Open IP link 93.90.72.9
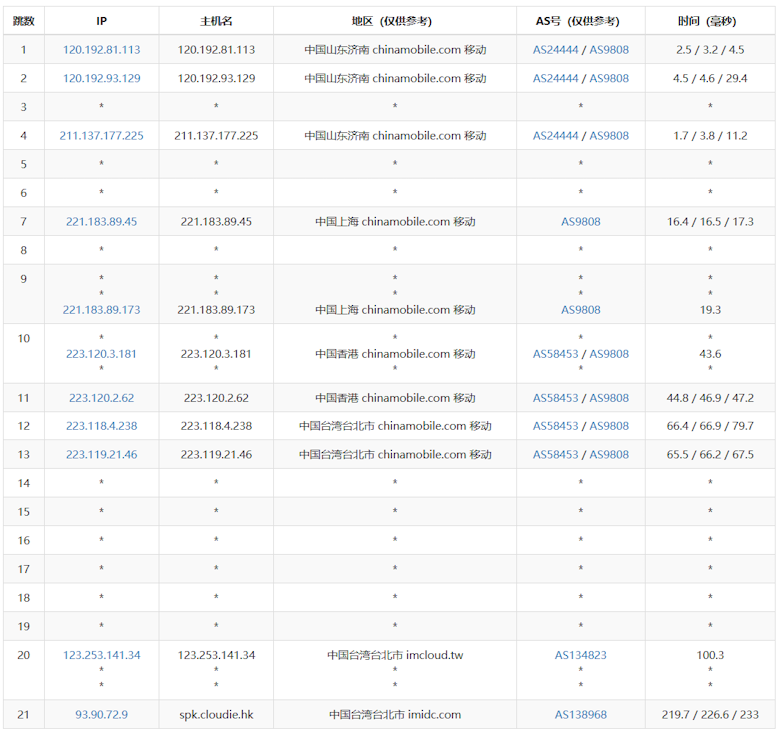 pyautogui.click(x=101, y=714)
